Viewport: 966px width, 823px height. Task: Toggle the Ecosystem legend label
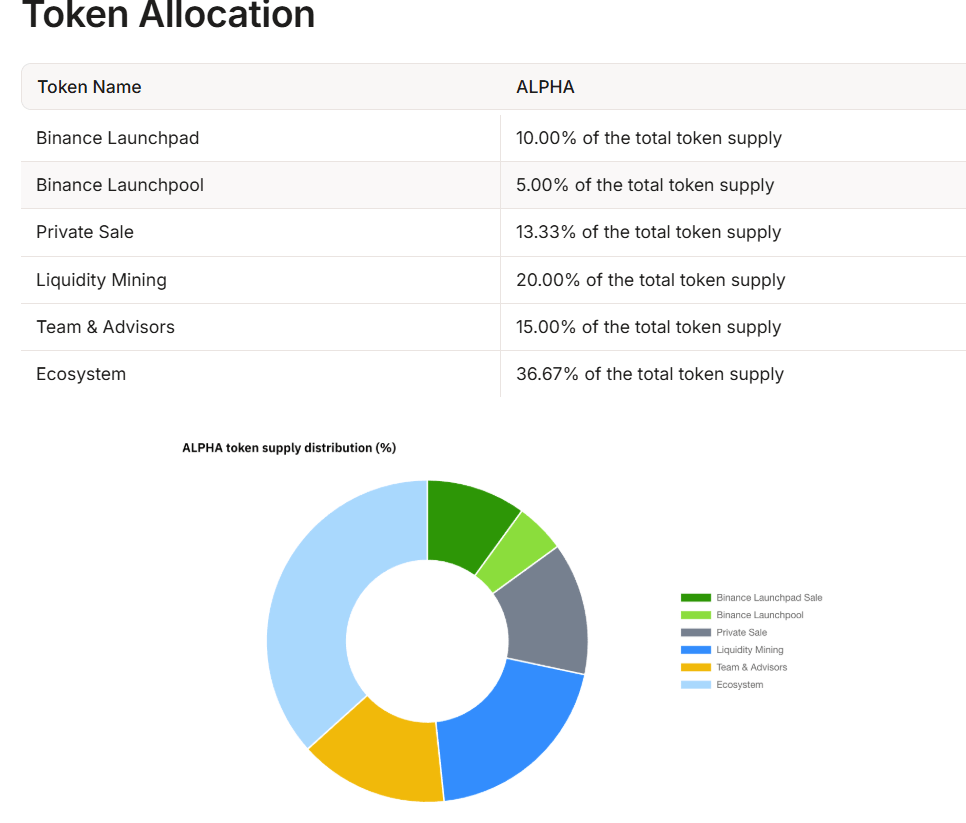coord(739,685)
